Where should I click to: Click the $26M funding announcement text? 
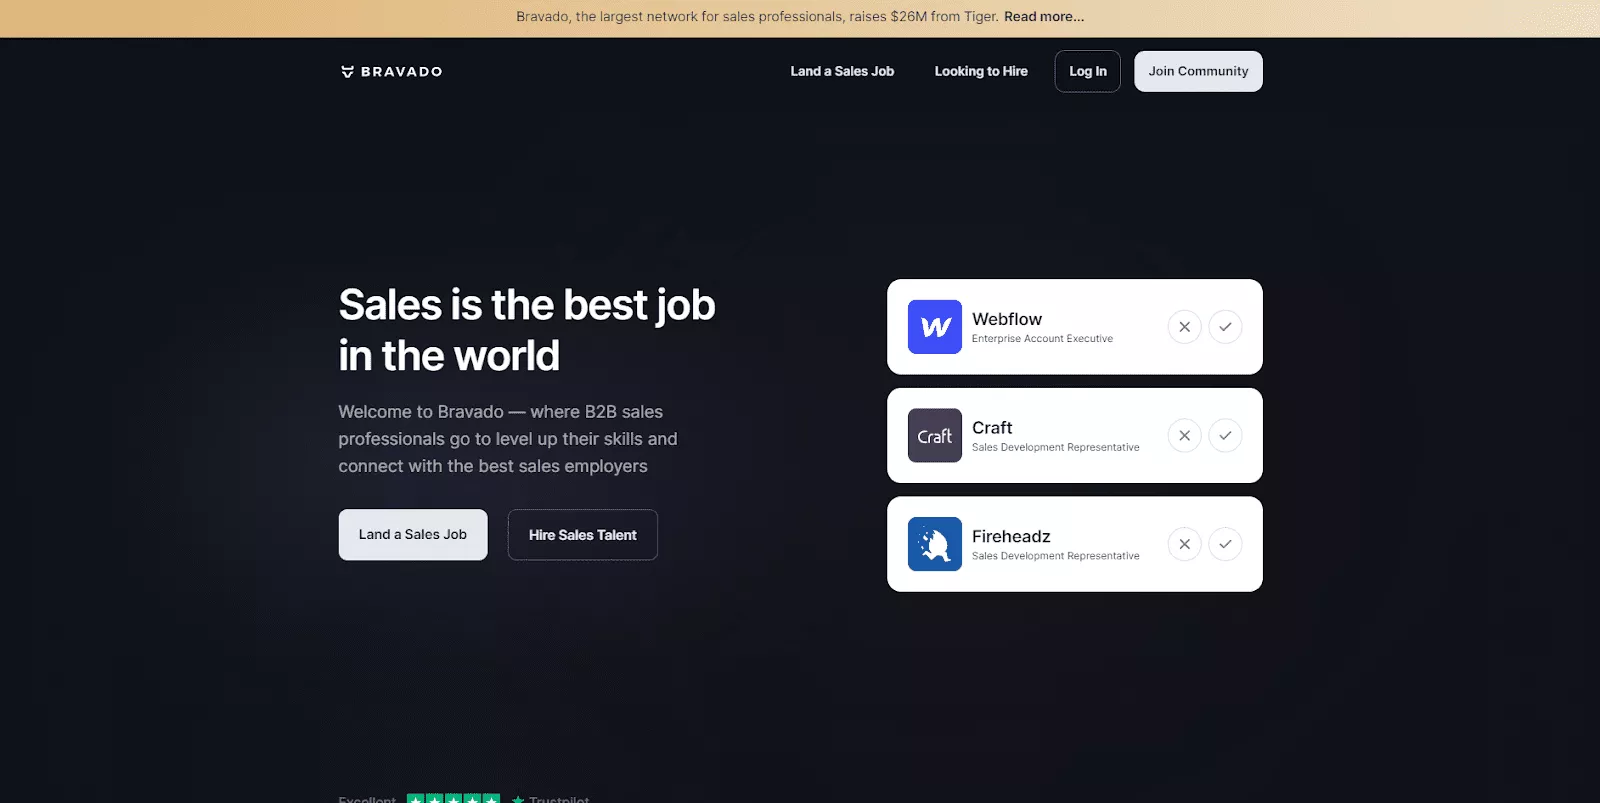click(757, 17)
